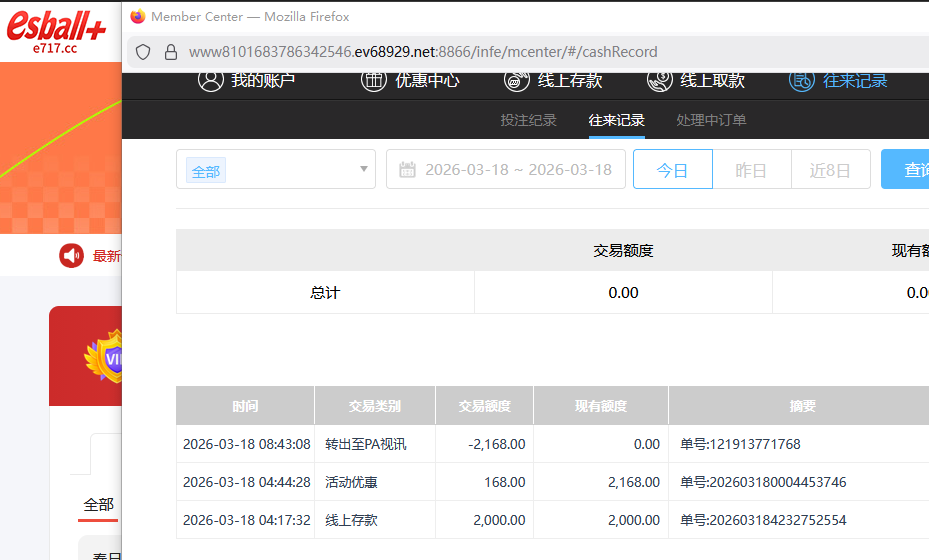The width and height of the screenshot is (929, 560).
Task: Select the 处理中订单 sub-tab
Action: pyautogui.click(x=711, y=121)
